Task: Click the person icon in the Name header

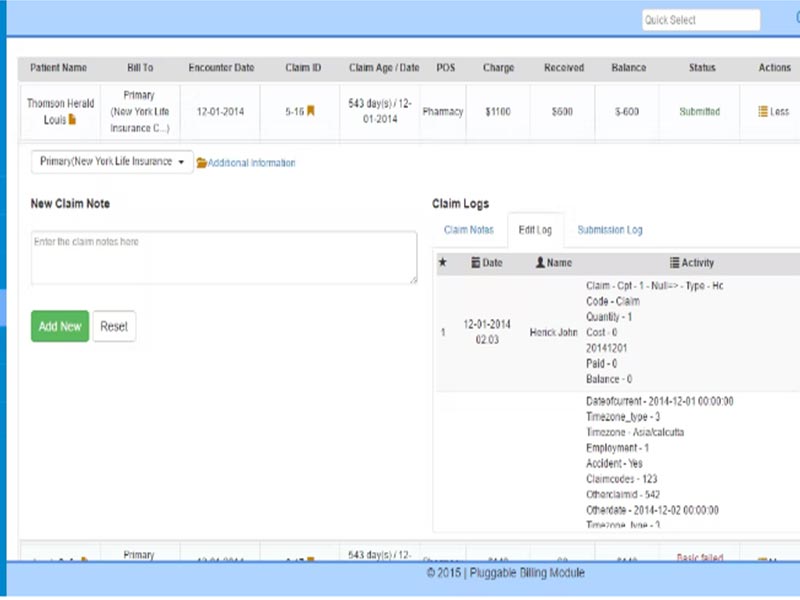Action: pos(540,262)
